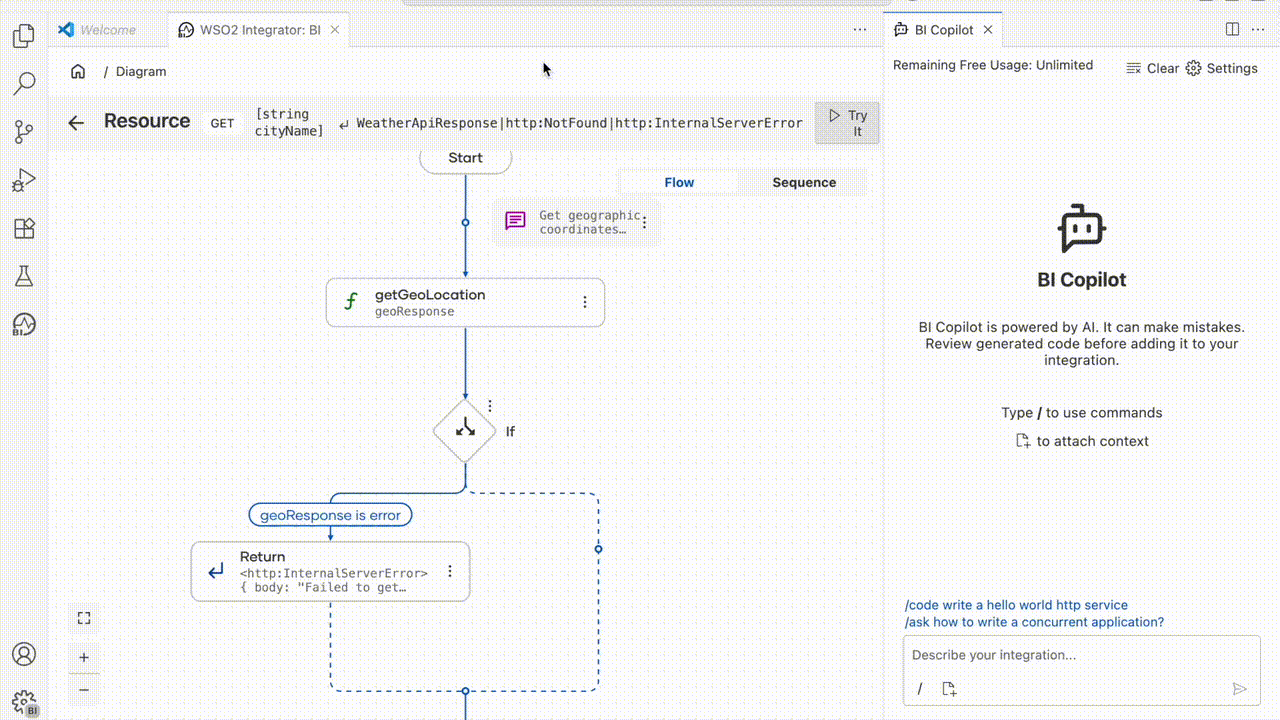Select the BI Copilot tab
1280x720 pixels.
(943, 30)
